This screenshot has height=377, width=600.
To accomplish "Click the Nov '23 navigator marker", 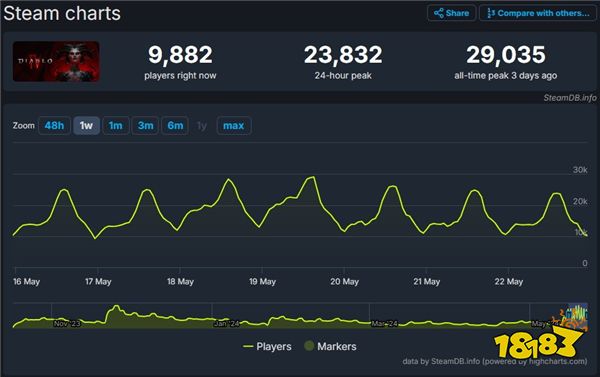I will (x=67, y=324).
